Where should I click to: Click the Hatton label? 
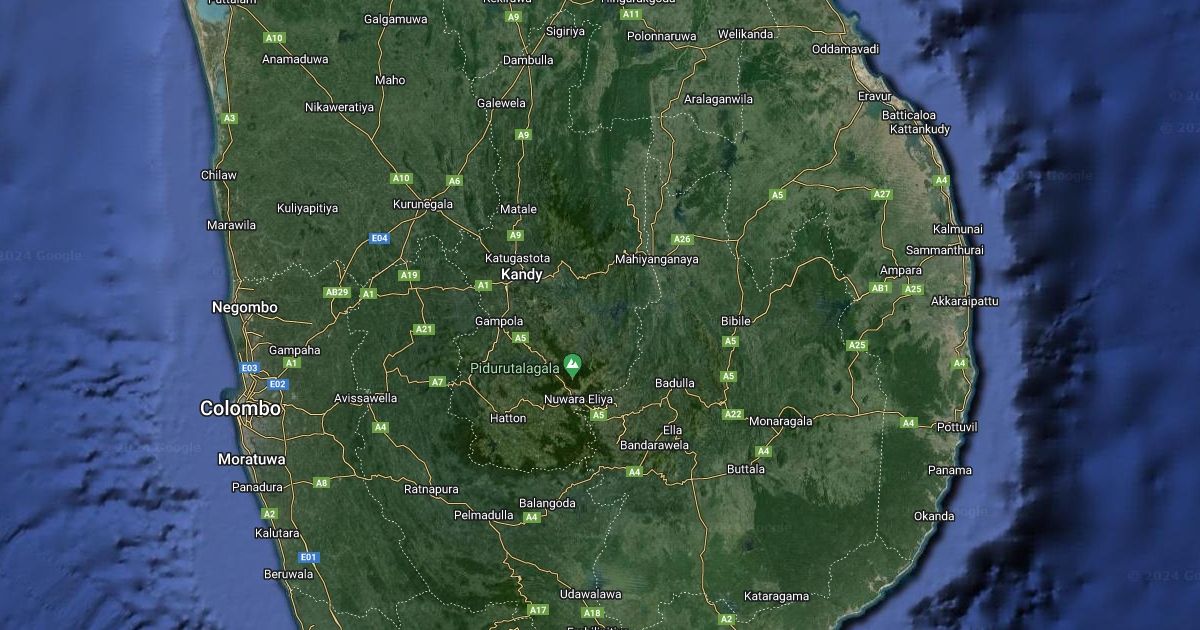pos(508,418)
